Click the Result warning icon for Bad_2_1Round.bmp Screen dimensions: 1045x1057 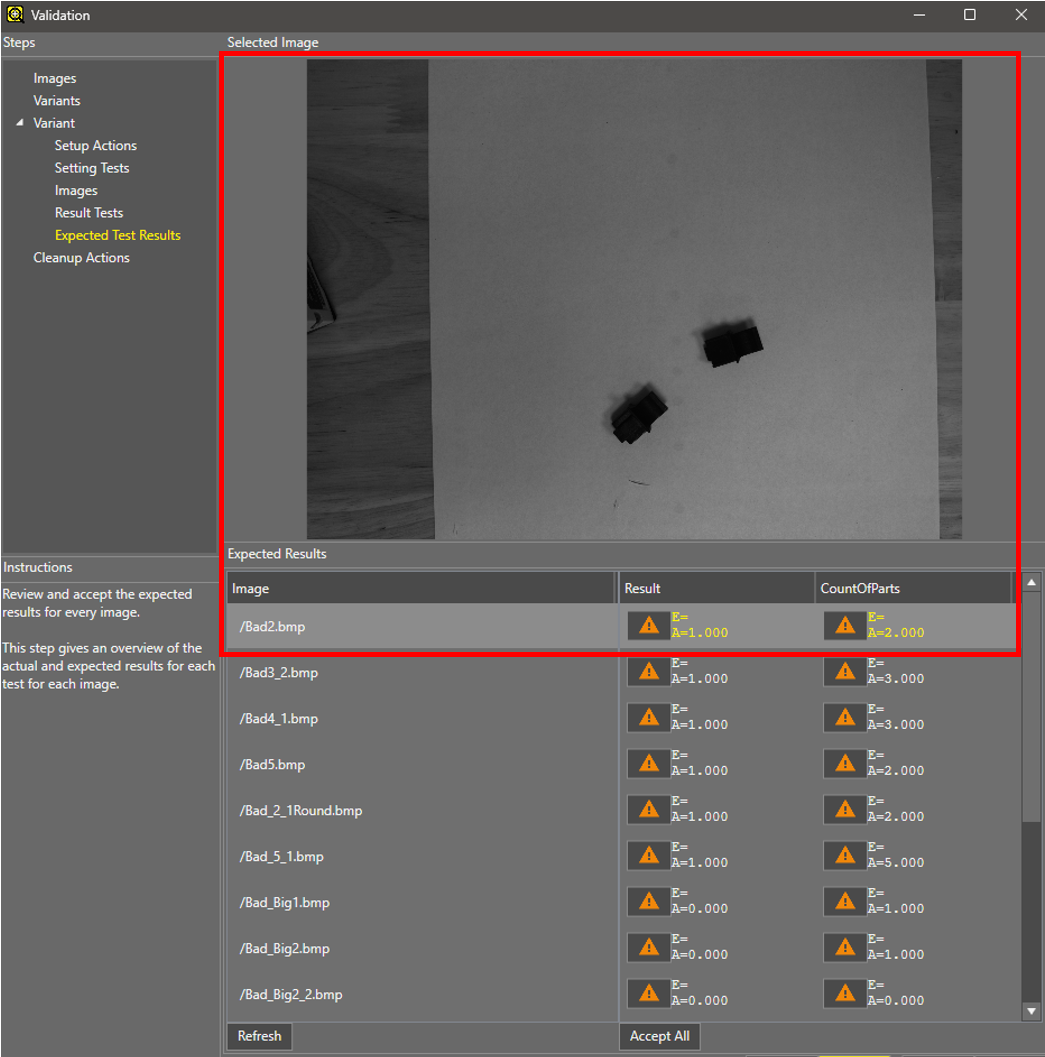649,810
